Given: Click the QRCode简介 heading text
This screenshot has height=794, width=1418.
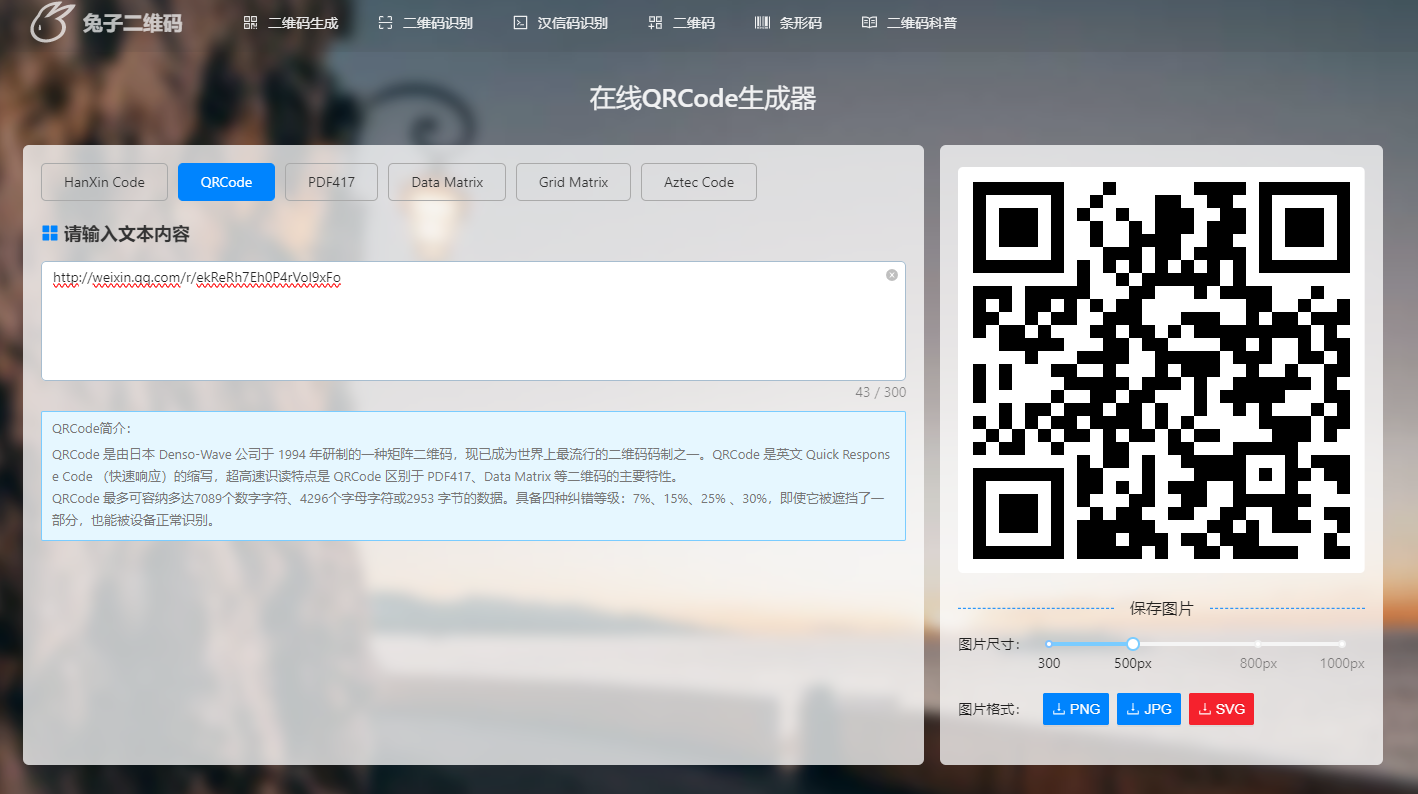Looking at the screenshot, I should click(x=92, y=429).
